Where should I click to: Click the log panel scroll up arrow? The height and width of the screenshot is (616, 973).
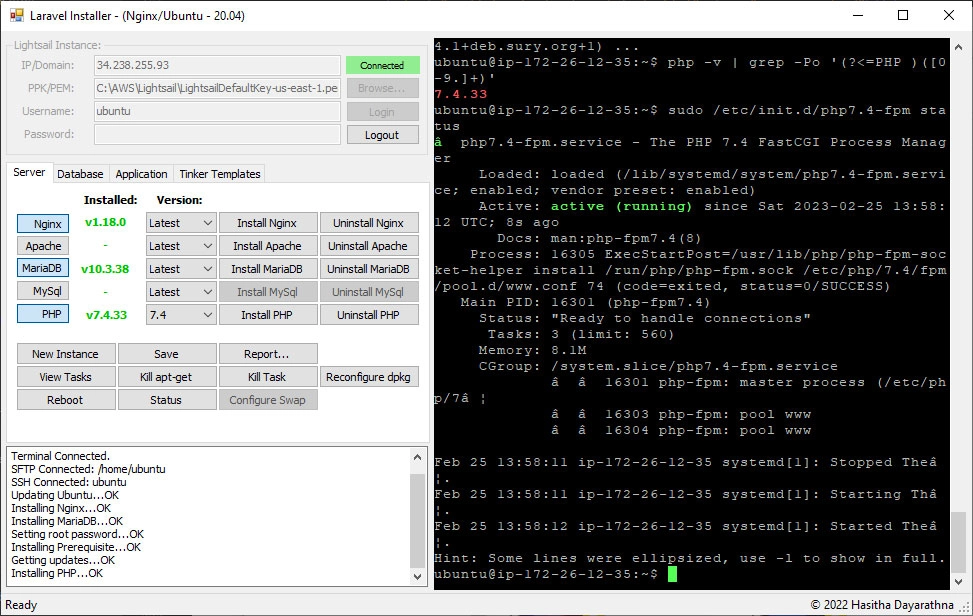(x=418, y=457)
